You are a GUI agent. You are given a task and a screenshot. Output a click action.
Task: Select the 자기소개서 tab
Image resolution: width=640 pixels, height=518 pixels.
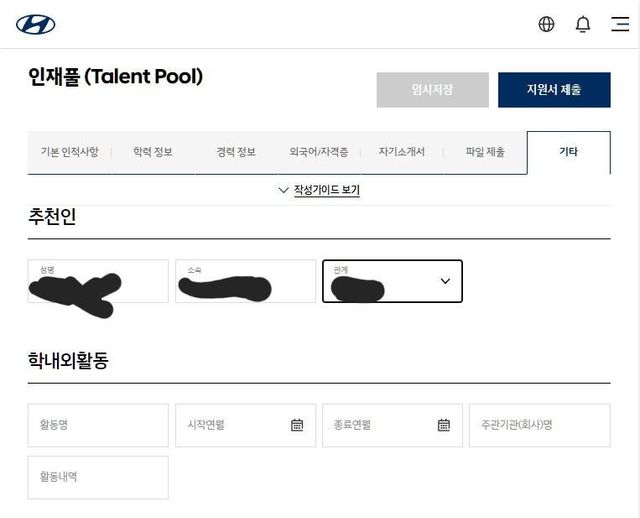[402, 152]
